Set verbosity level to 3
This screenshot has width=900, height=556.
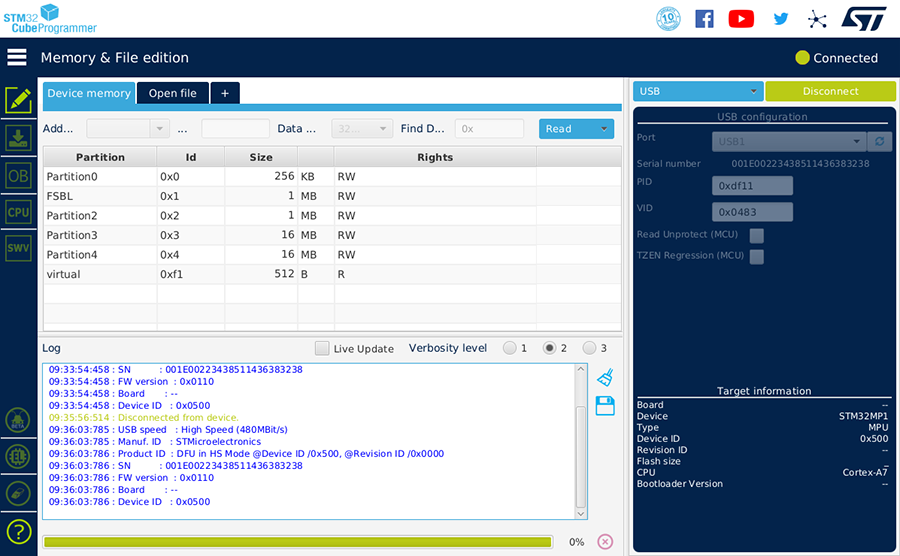[589, 348]
